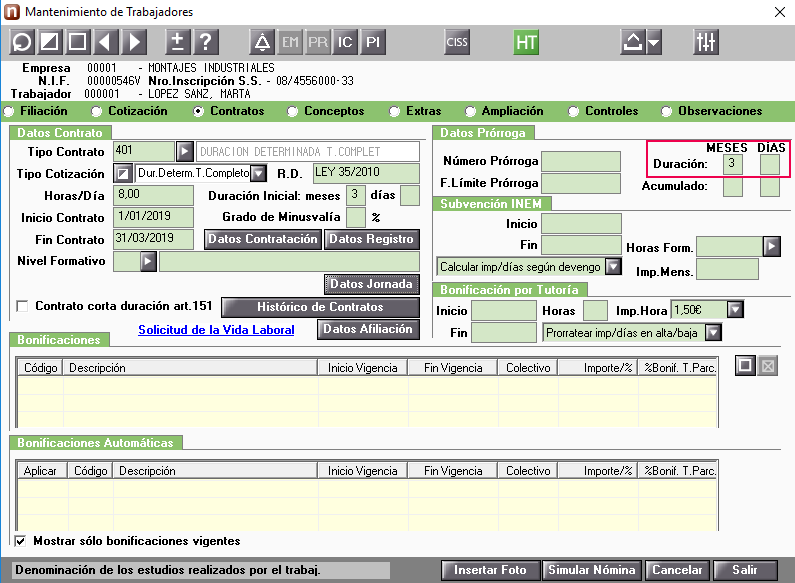Expand Imp.Hora 1,50€ dropdown
The height and width of the screenshot is (583, 795).
click(735, 309)
